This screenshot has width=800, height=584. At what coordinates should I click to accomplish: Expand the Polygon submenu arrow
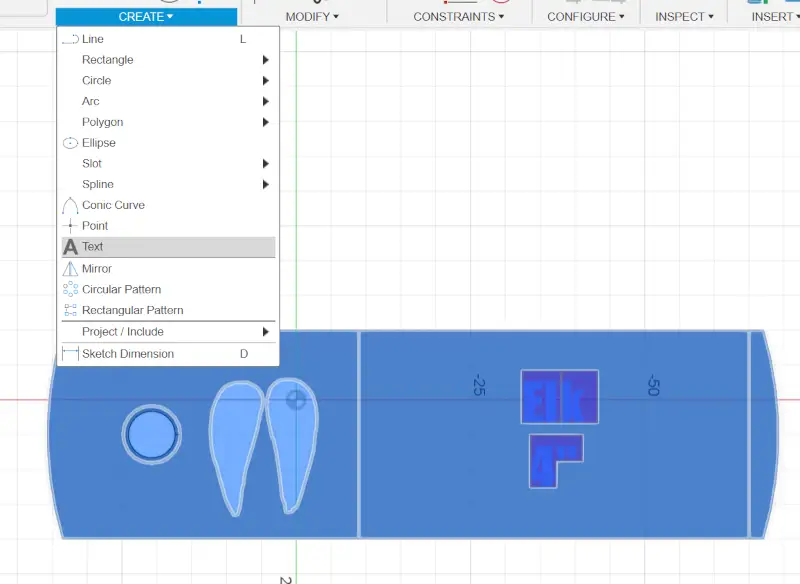[x=265, y=122]
